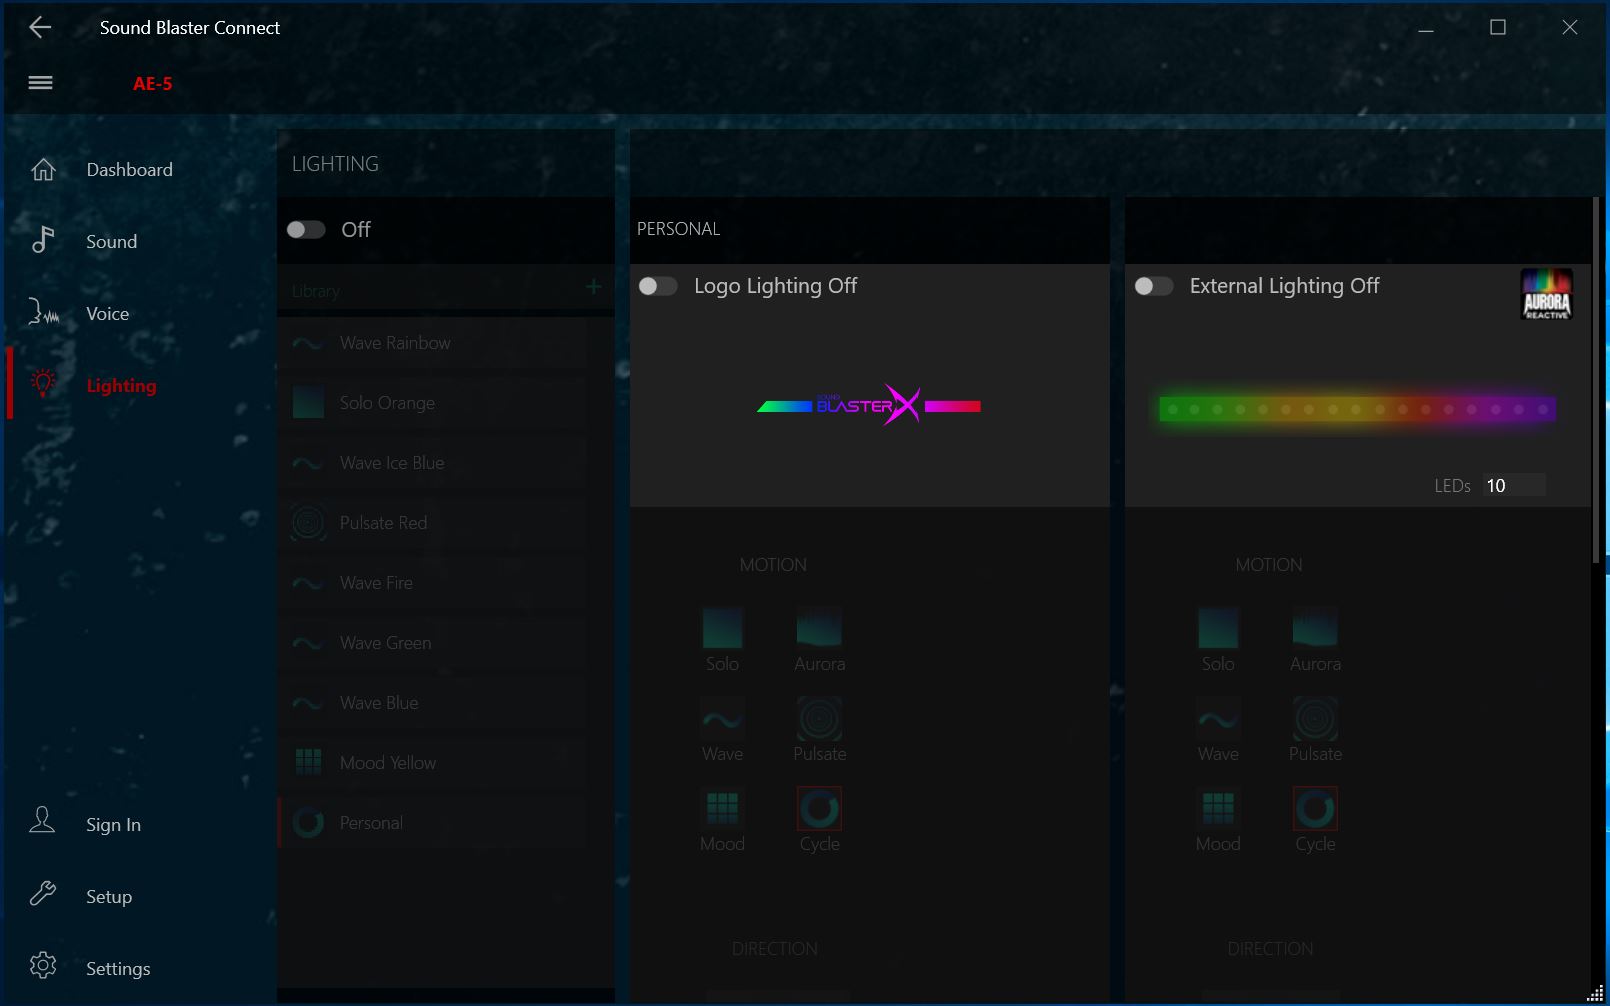1610x1006 pixels.
Task: Open the hamburger navigation menu
Action: 40,83
